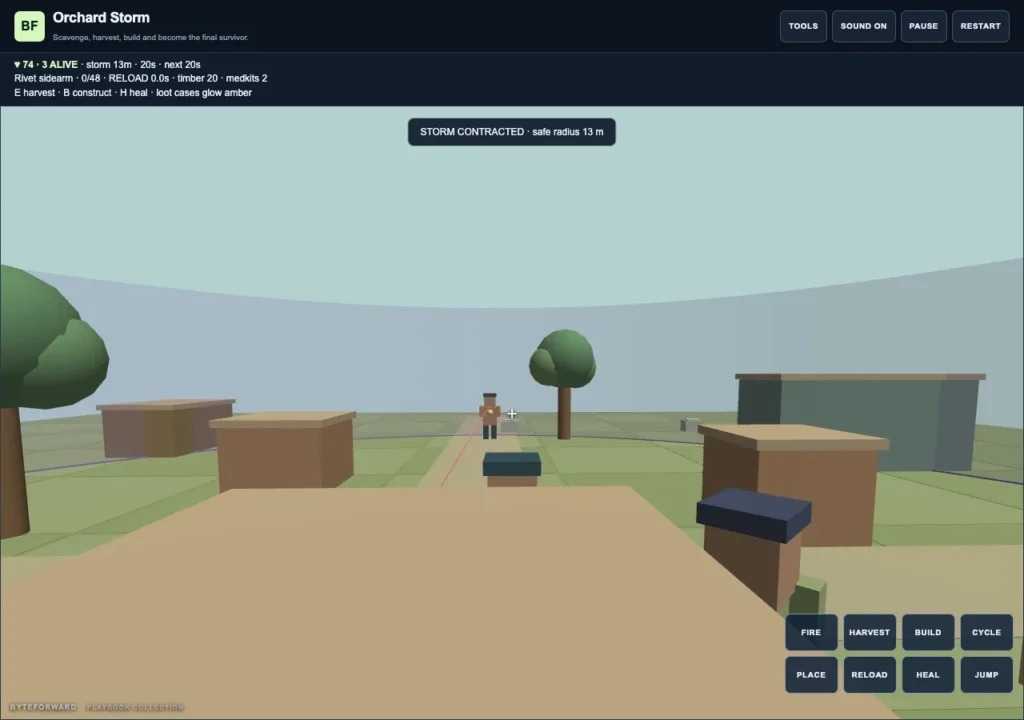
Task: Click the crosshair in the viewport
Action: (x=512, y=414)
